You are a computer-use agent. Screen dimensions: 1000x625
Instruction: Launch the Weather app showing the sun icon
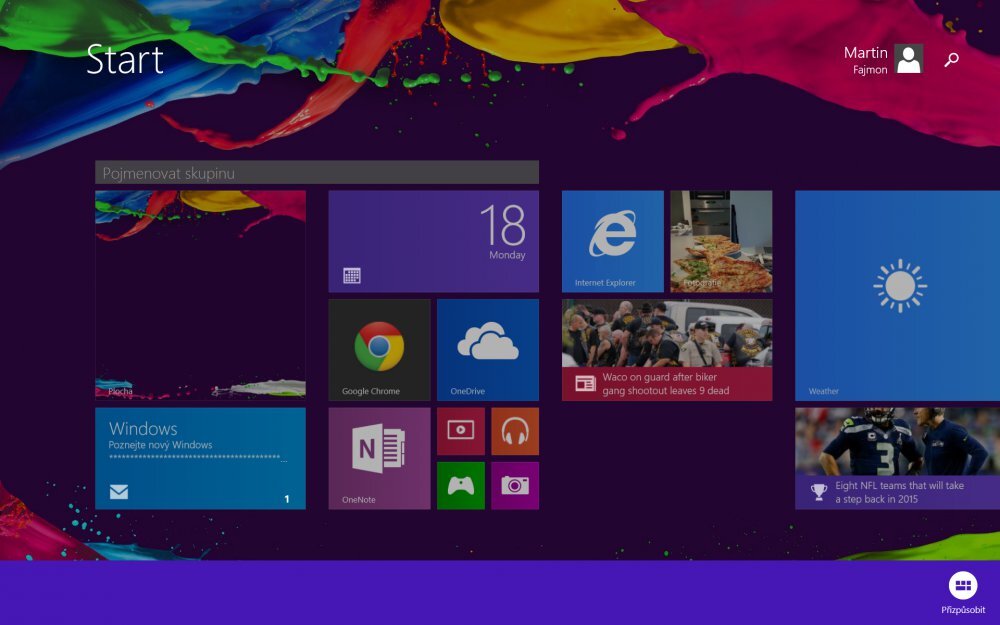point(897,295)
